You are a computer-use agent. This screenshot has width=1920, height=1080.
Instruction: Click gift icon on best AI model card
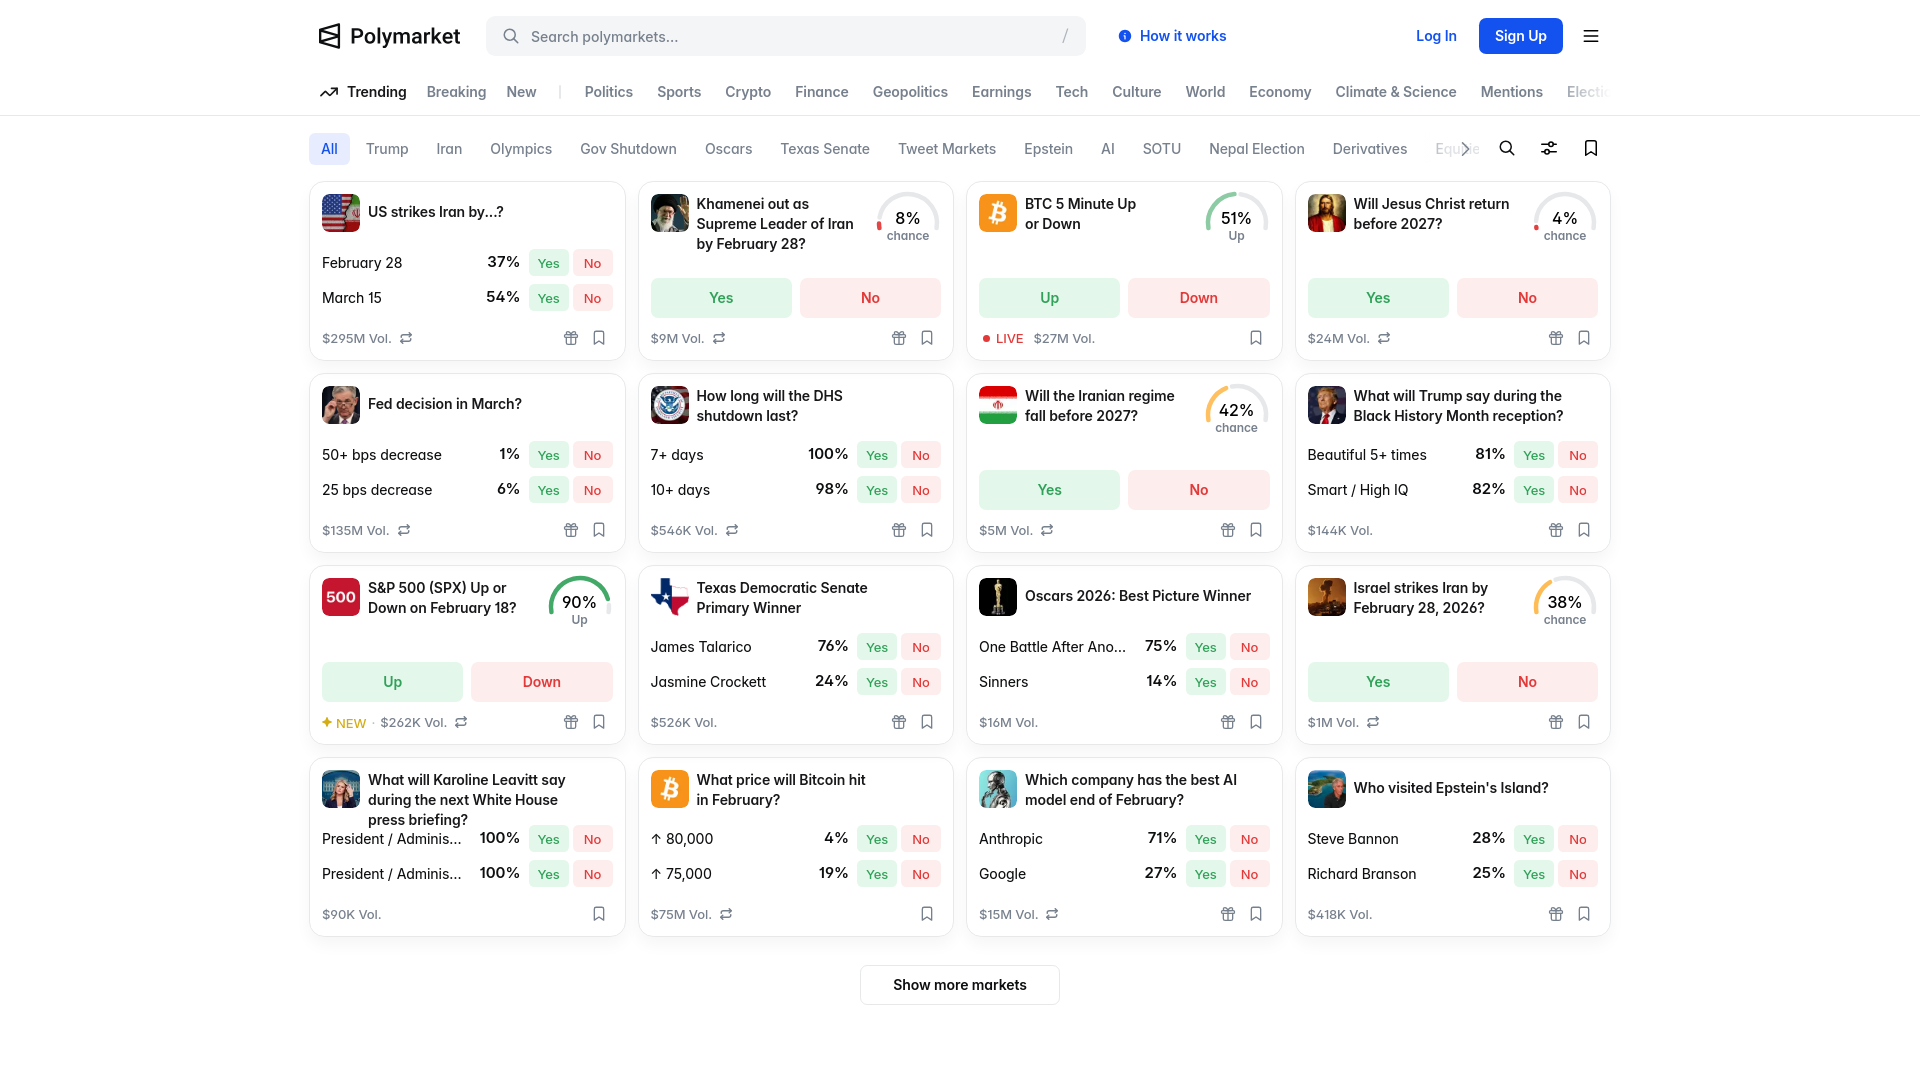tap(1228, 914)
